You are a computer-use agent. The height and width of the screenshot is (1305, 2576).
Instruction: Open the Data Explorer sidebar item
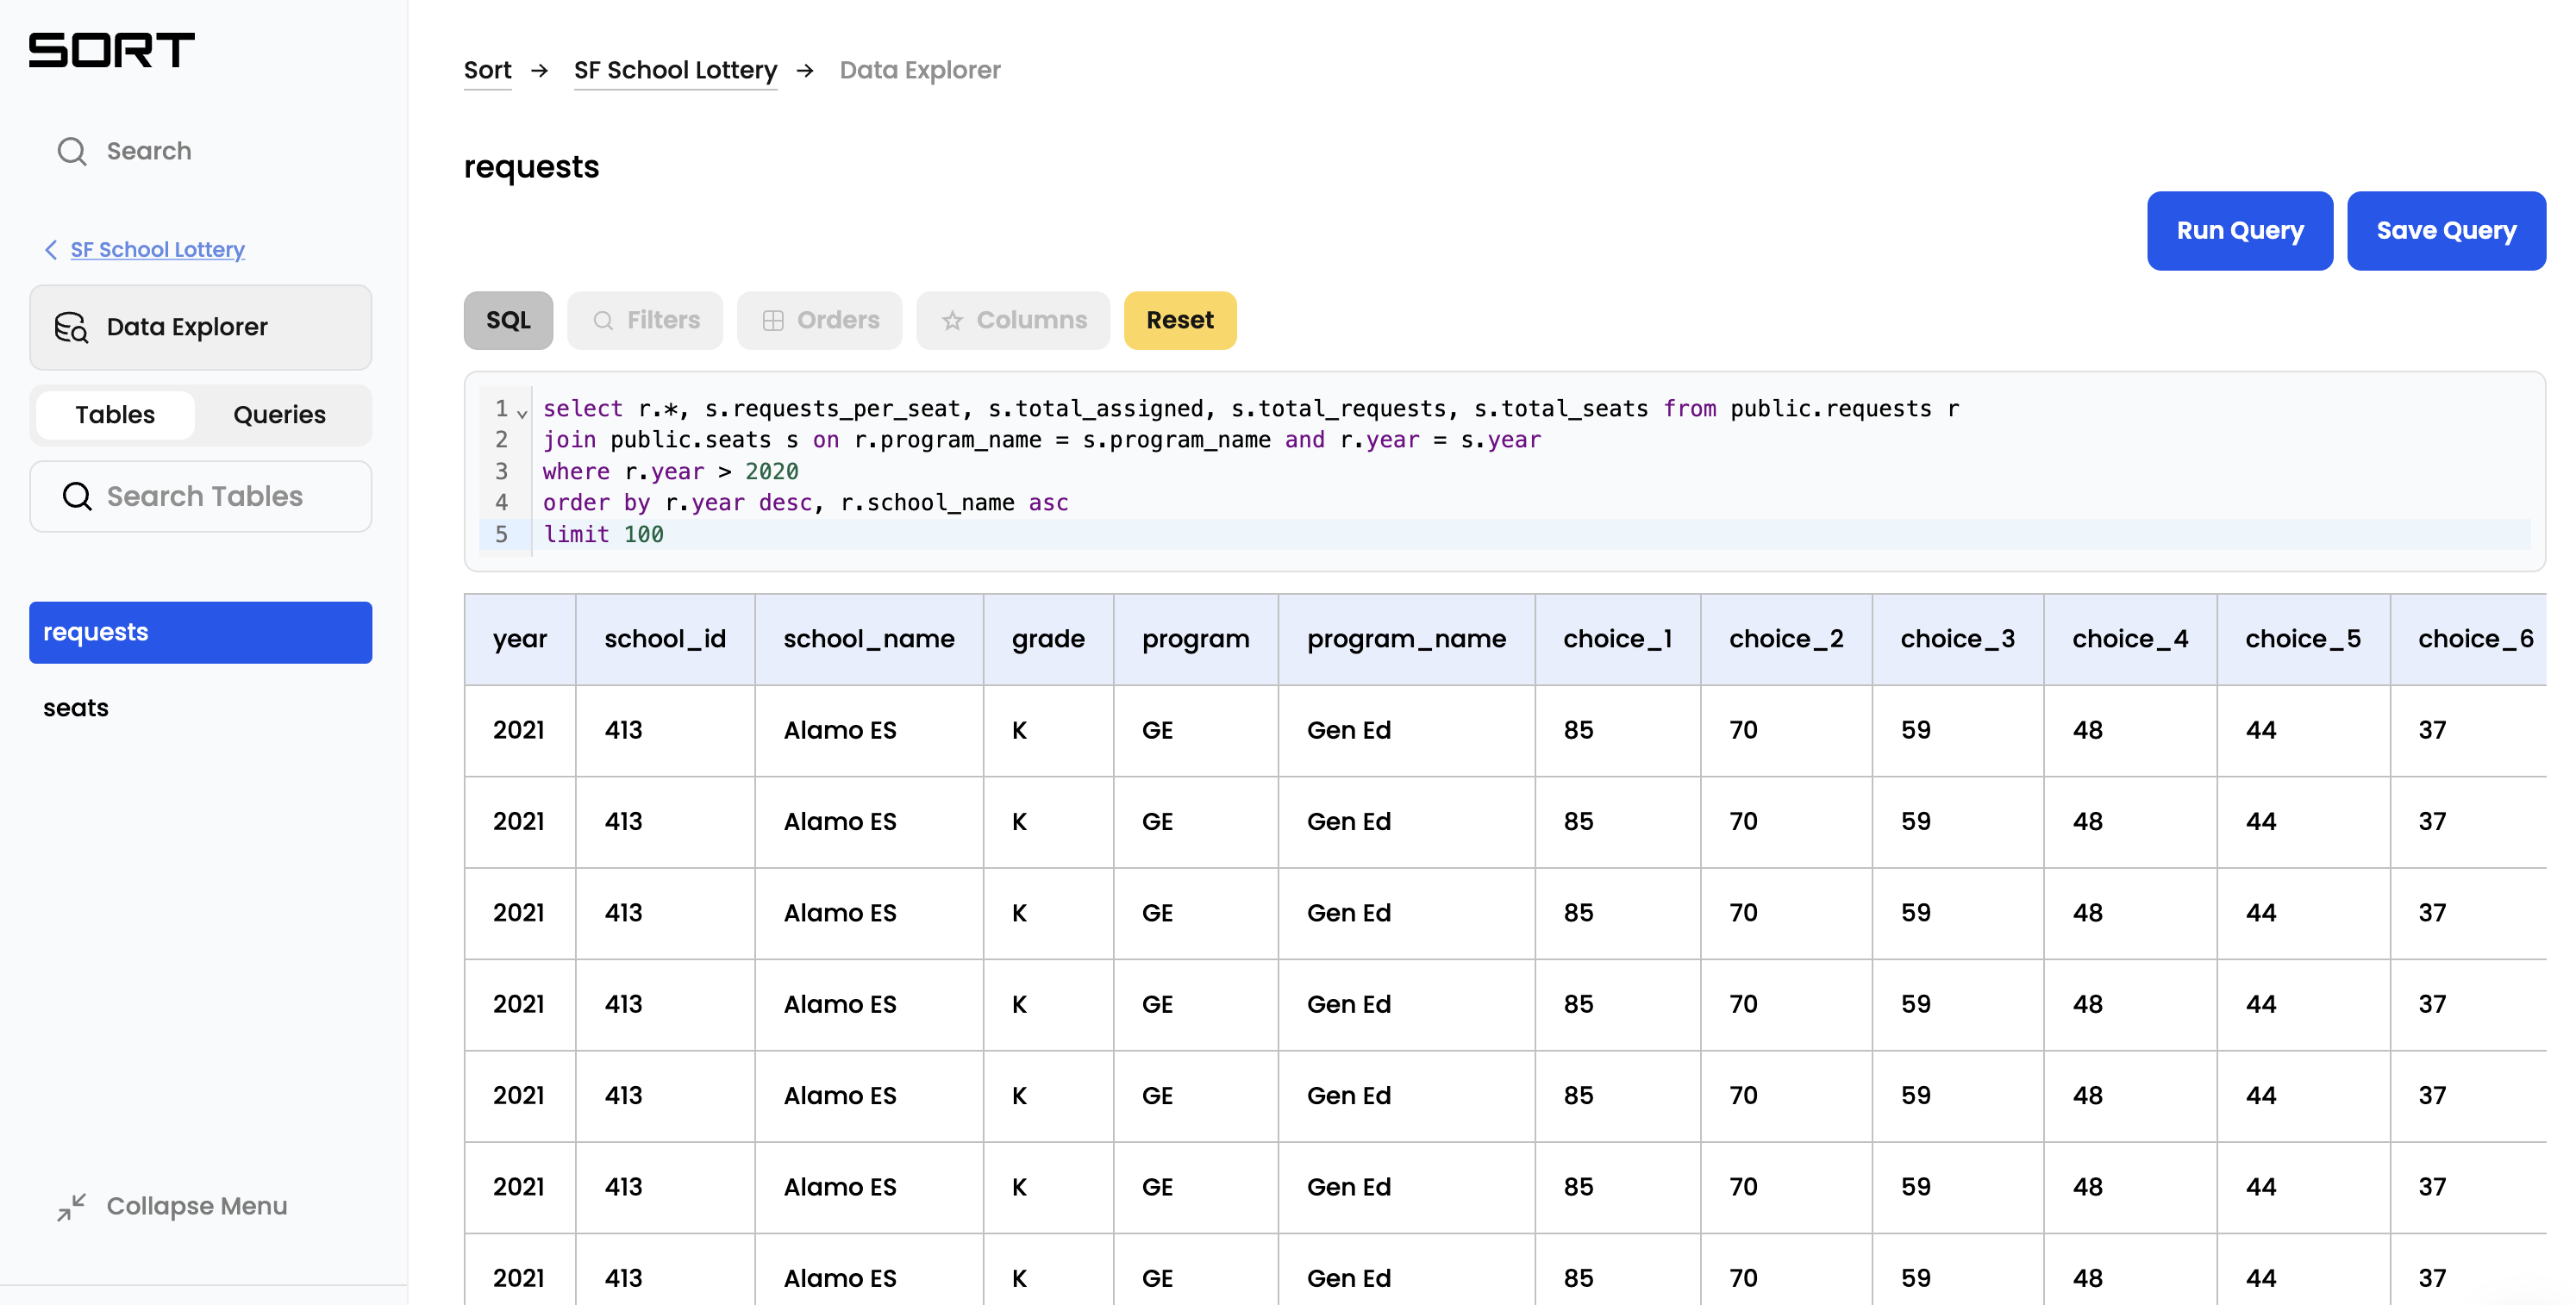pyautogui.click(x=201, y=327)
